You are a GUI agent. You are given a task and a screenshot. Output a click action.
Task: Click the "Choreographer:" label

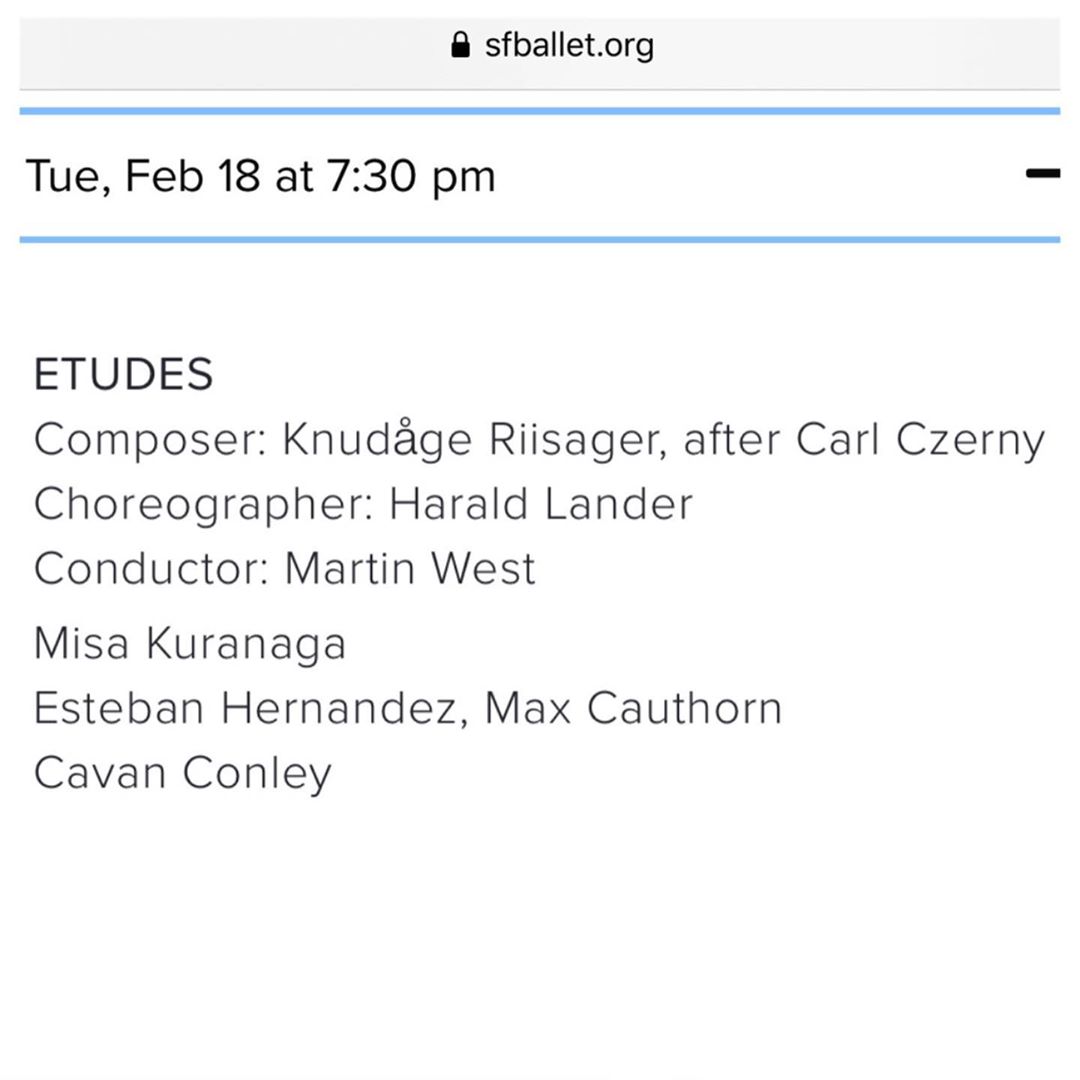pyautogui.click(x=203, y=504)
